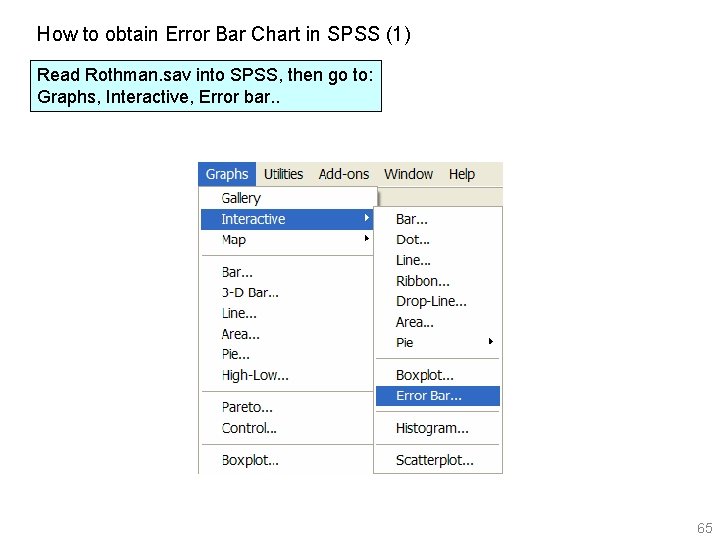Select Bar... in the Interactive submenu
This screenshot has width=720, height=540.
(438, 219)
